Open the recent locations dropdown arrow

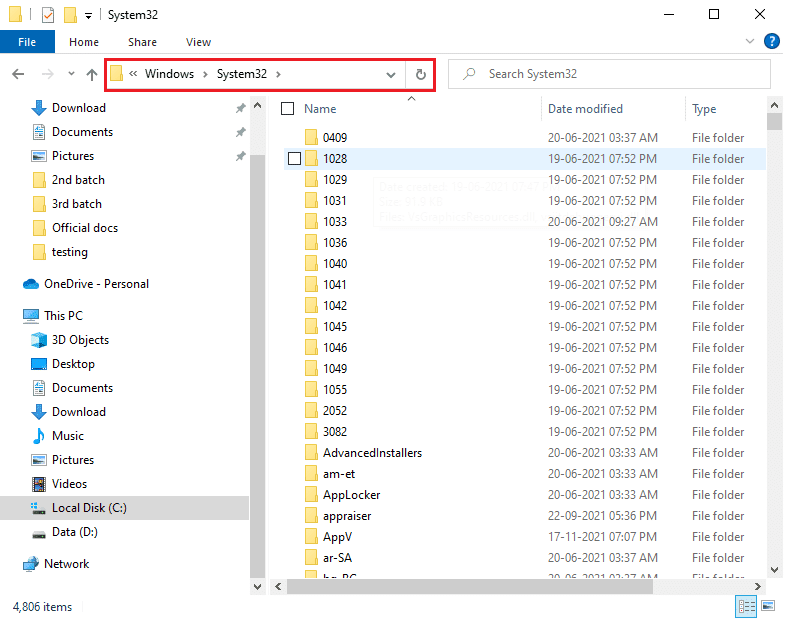pyautogui.click(x=71, y=74)
